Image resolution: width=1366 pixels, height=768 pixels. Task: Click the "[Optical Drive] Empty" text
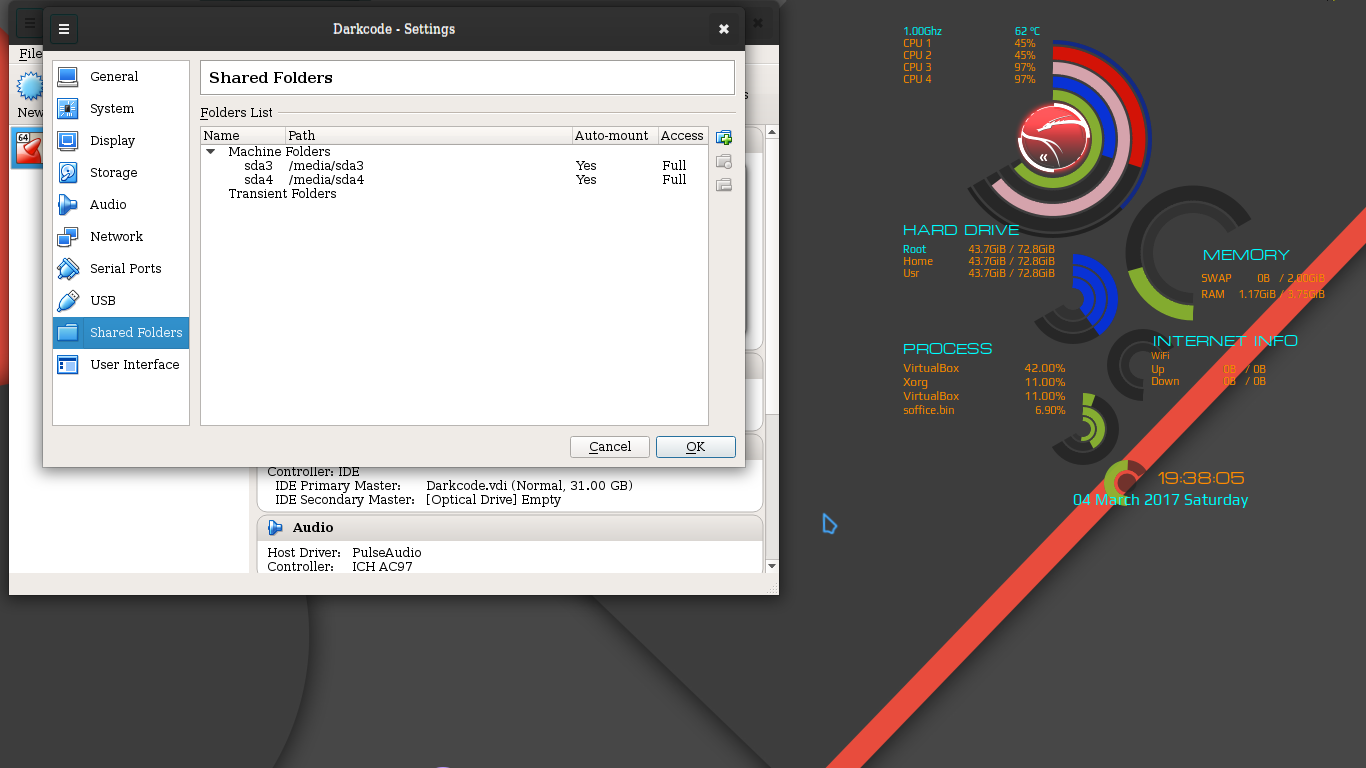pos(493,500)
